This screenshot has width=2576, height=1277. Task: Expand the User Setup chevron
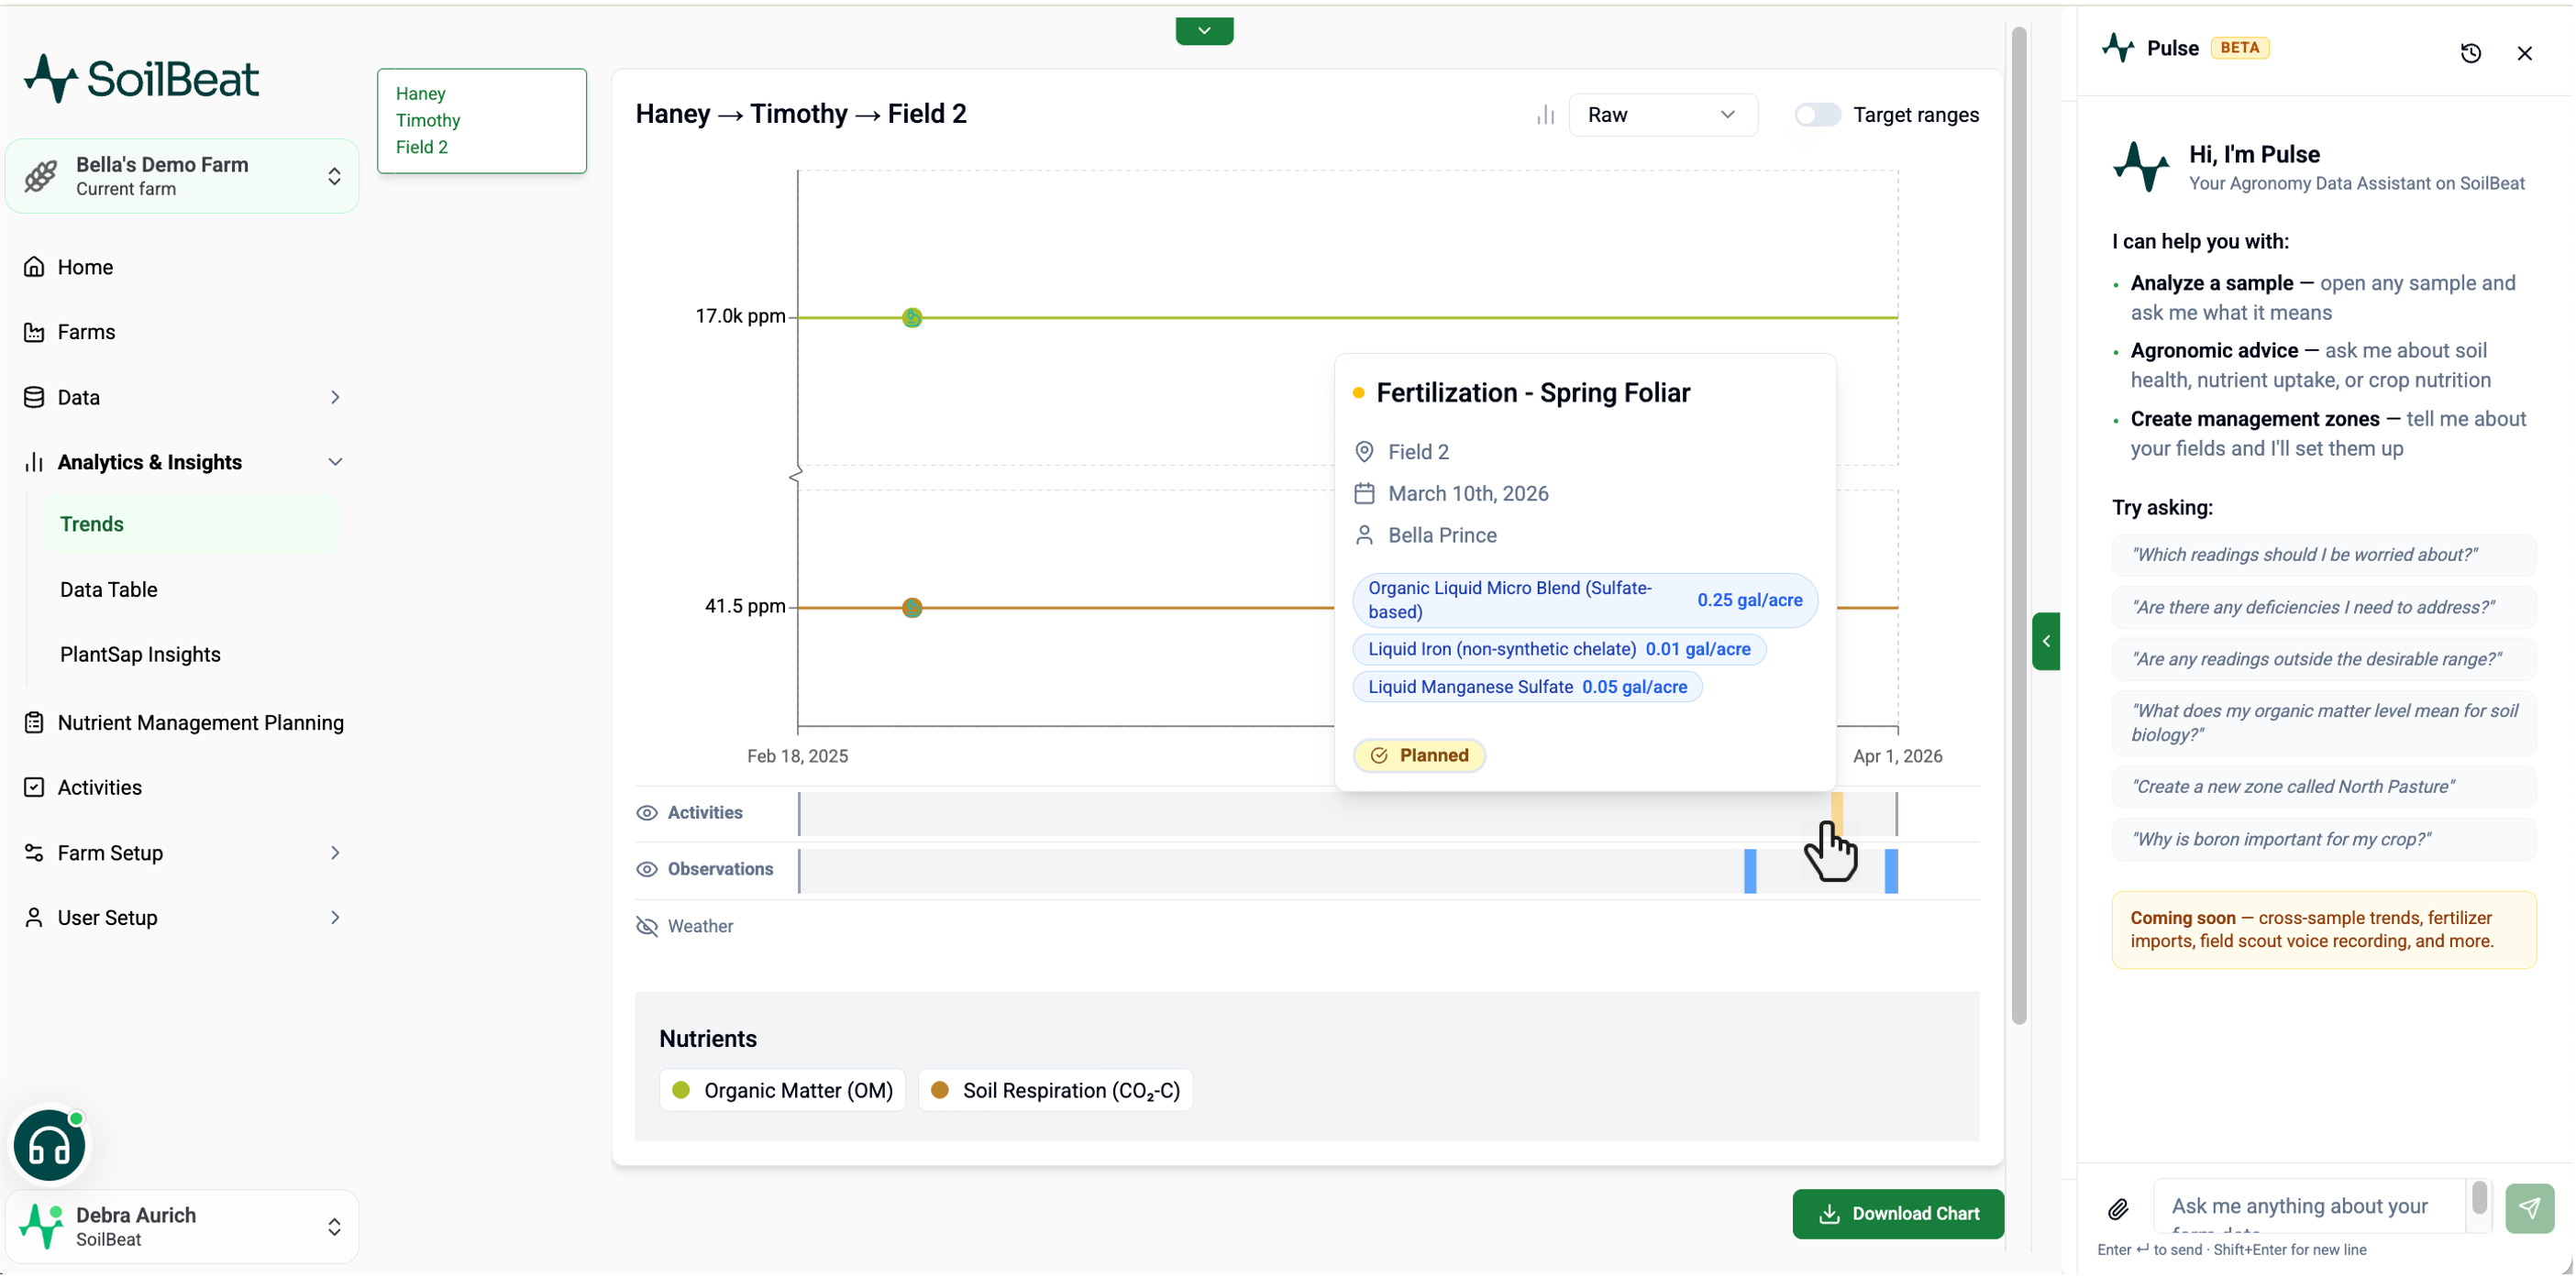[x=335, y=917]
